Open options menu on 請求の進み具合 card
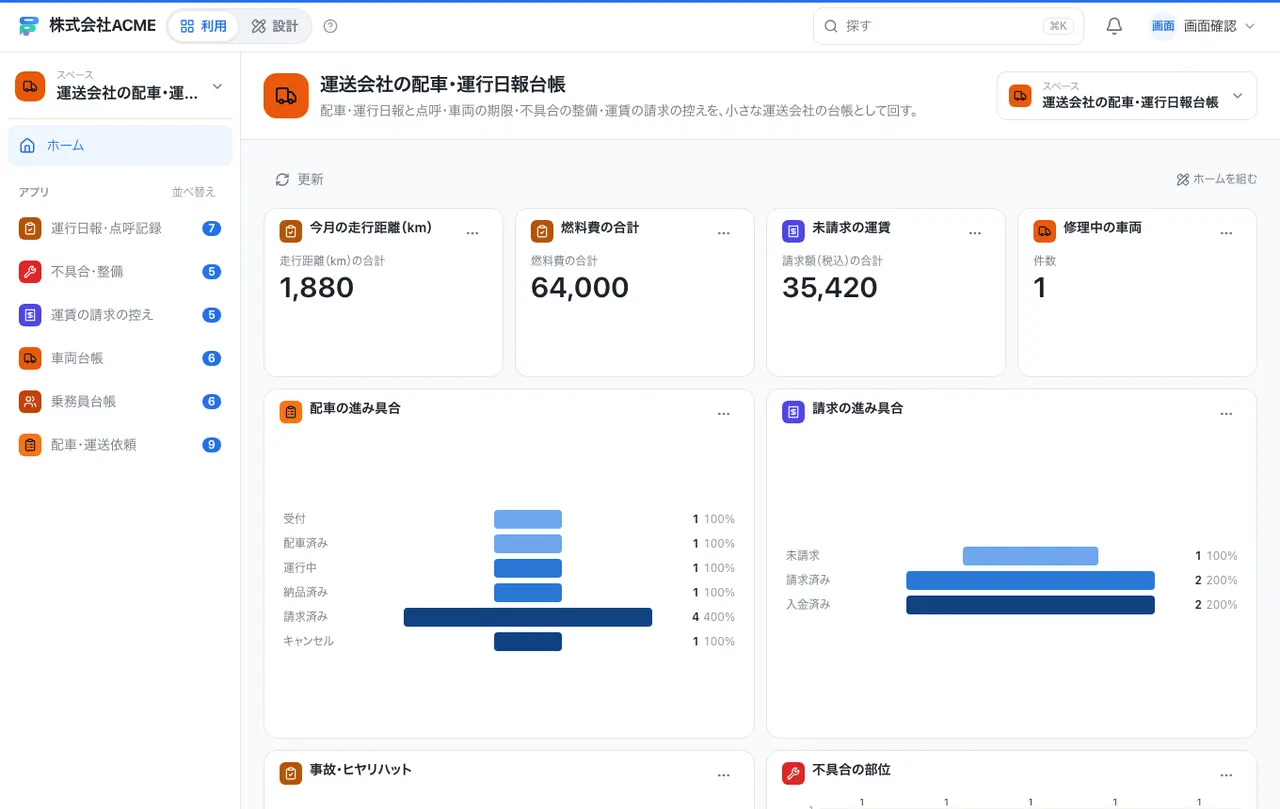This screenshot has width=1280, height=809. click(1227, 414)
